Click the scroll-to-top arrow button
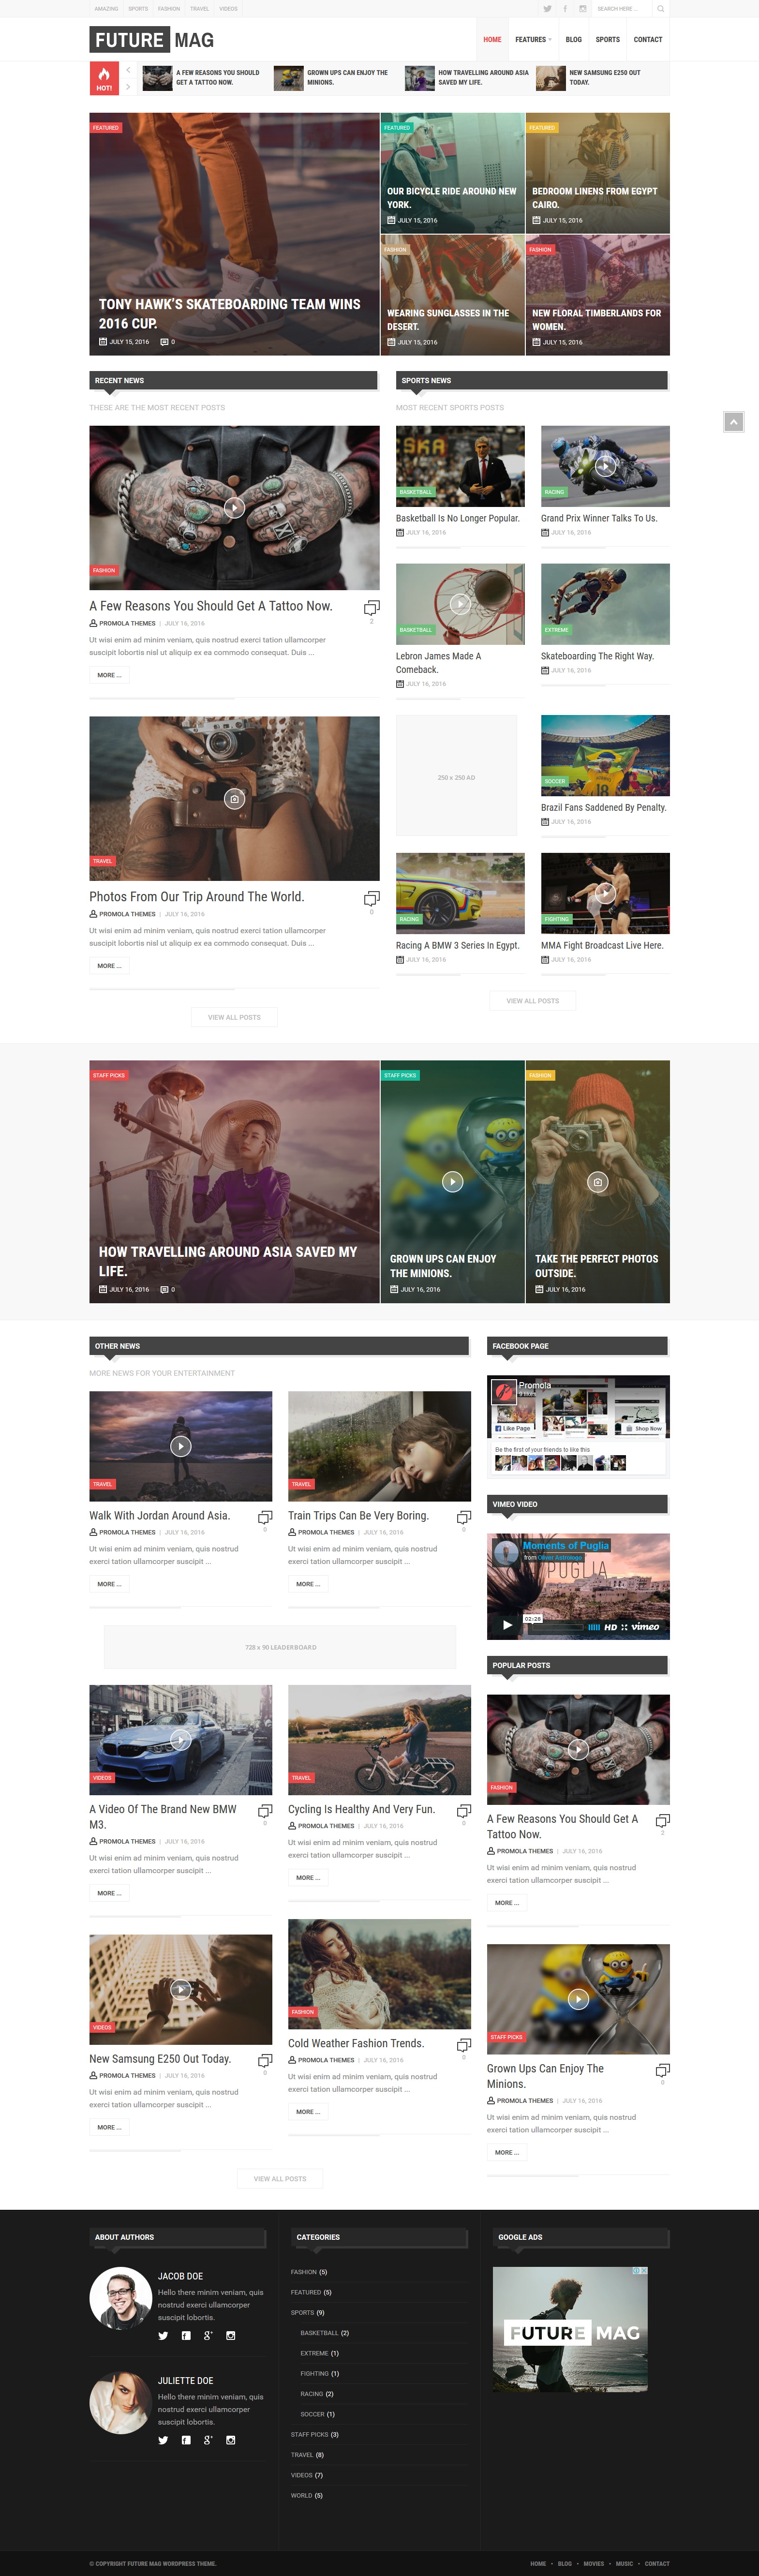This screenshot has width=759, height=2576. 733,422
